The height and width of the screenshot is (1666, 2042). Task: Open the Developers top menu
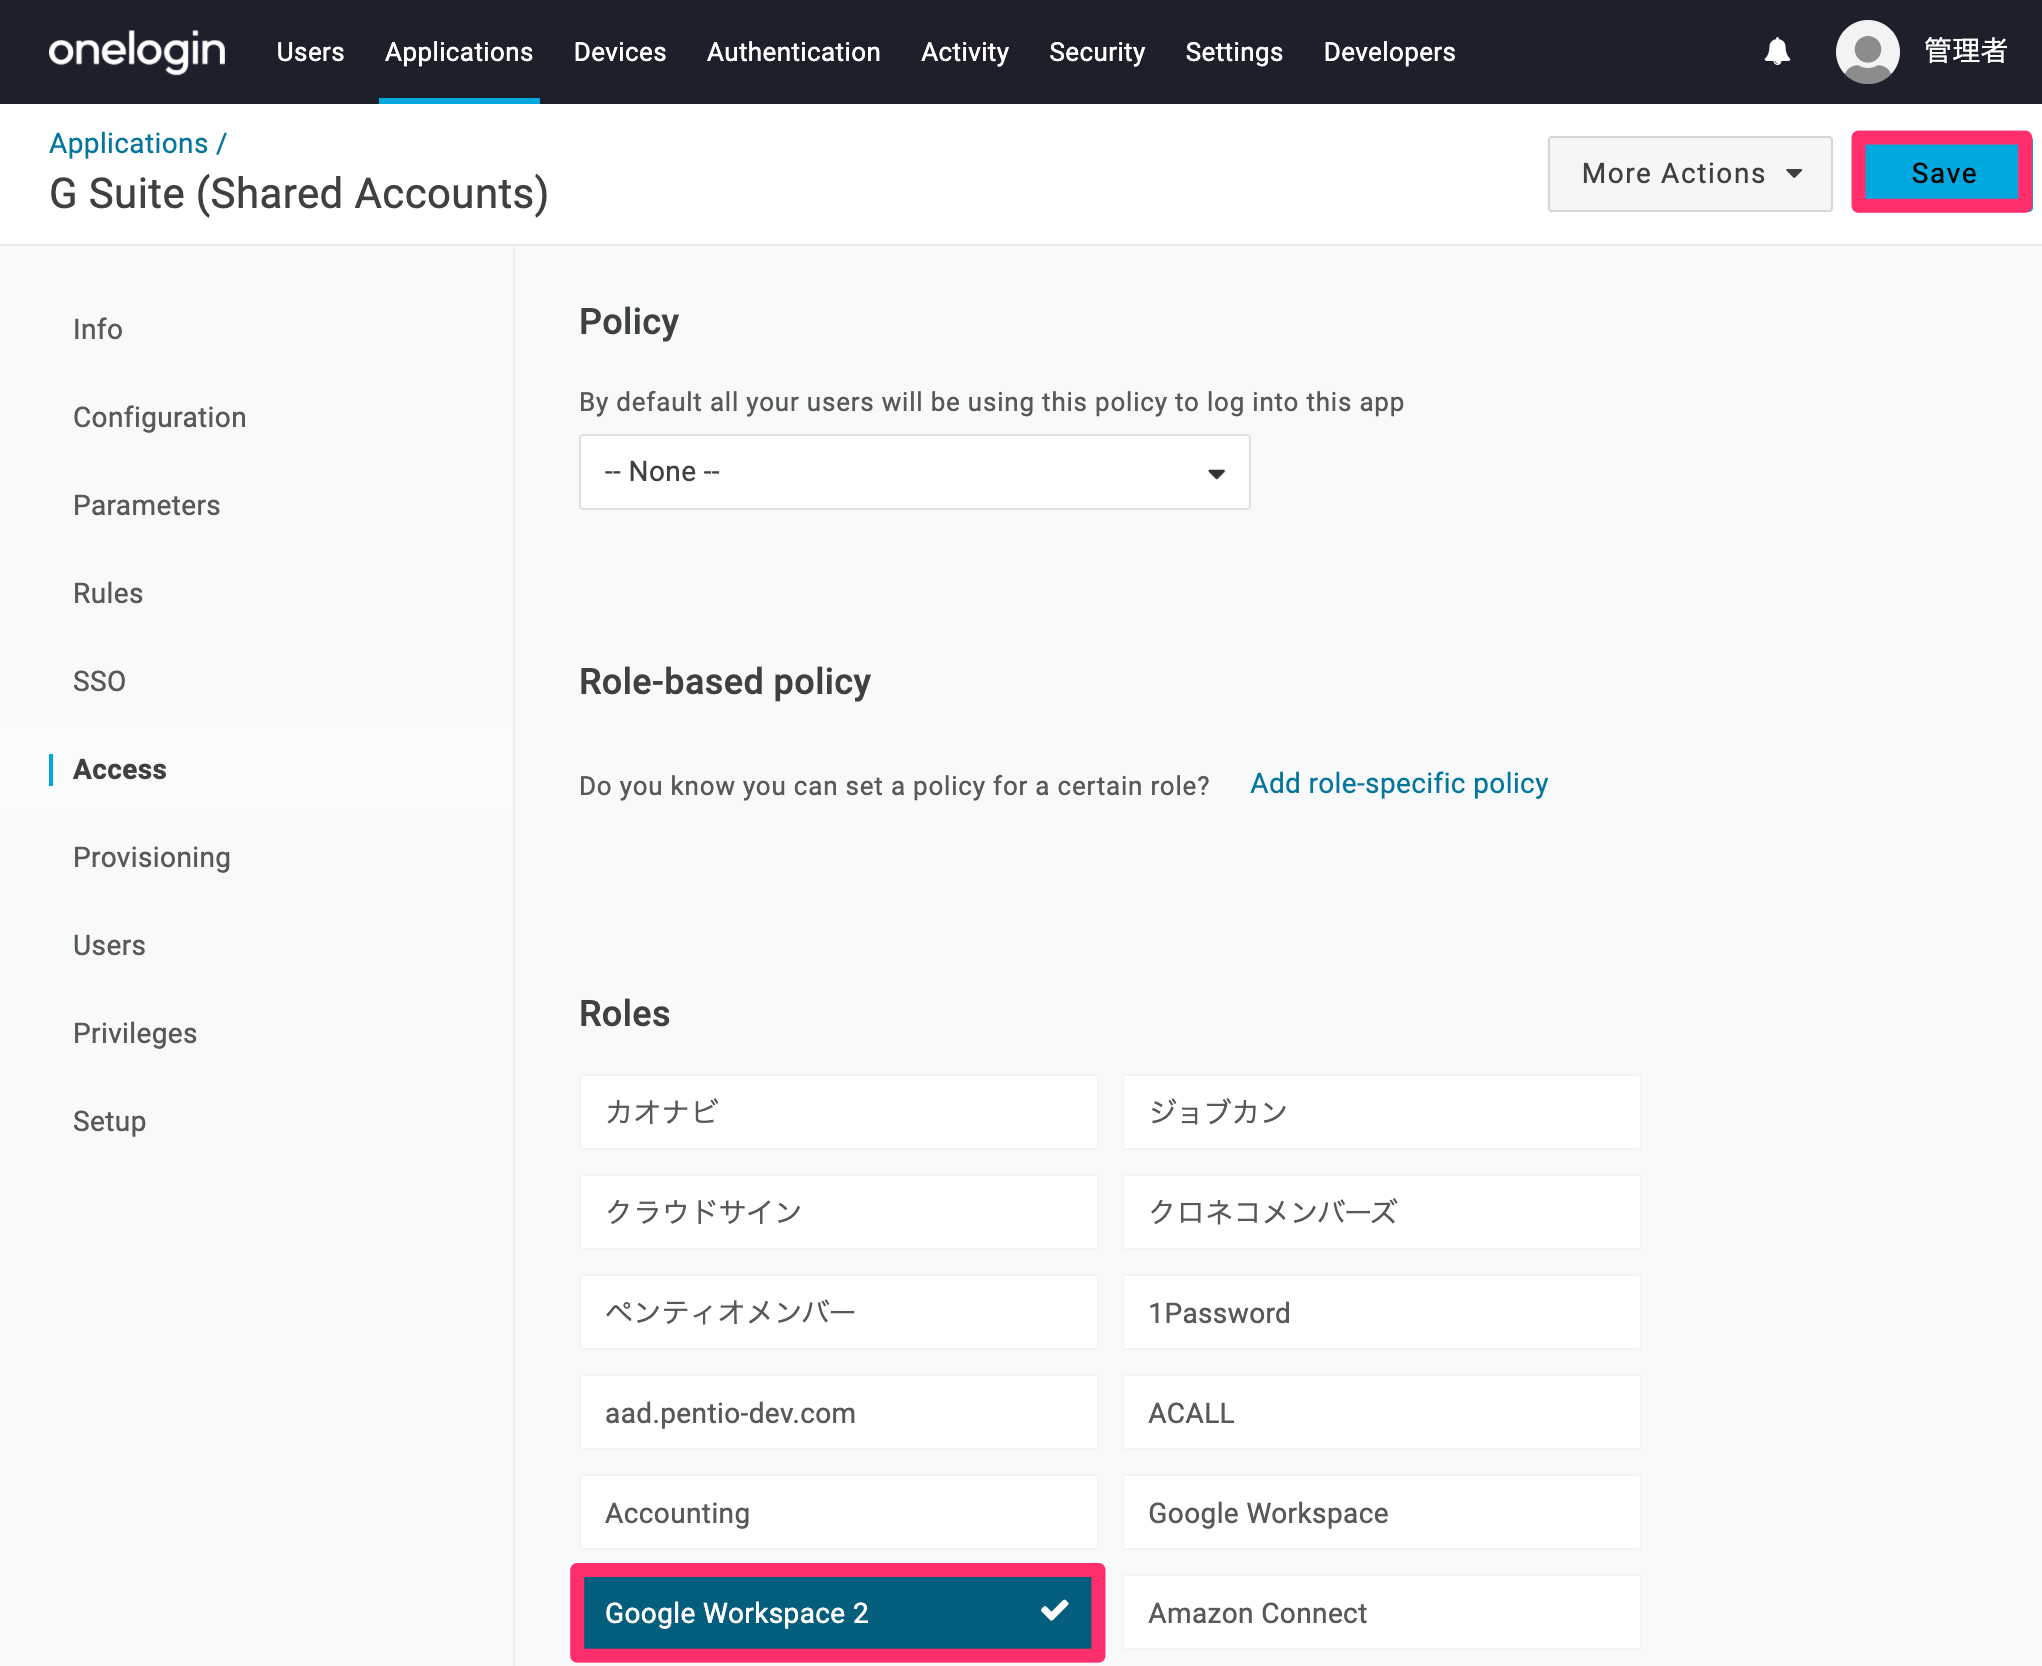click(x=1389, y=51)
